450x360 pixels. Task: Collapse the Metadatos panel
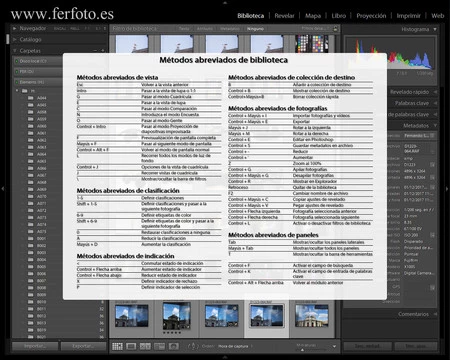[435, 126]
